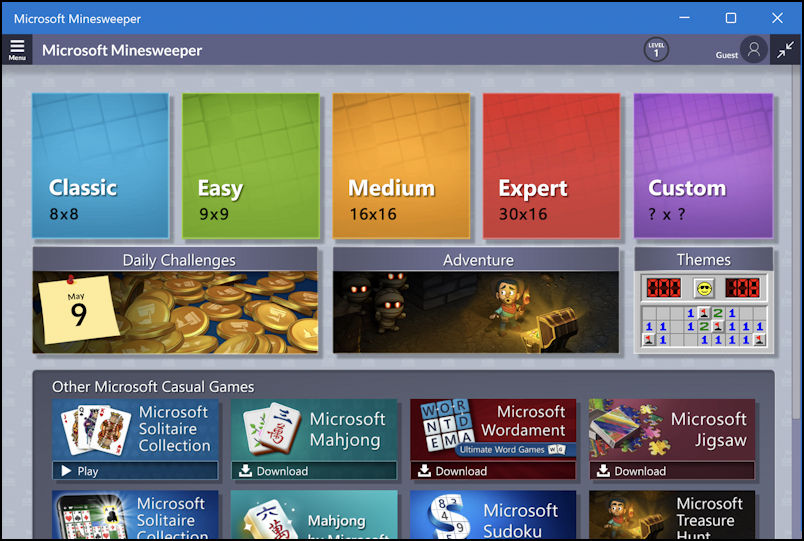Open the Daily Challenges banner
804x541 pixels.
coord(175,300)
